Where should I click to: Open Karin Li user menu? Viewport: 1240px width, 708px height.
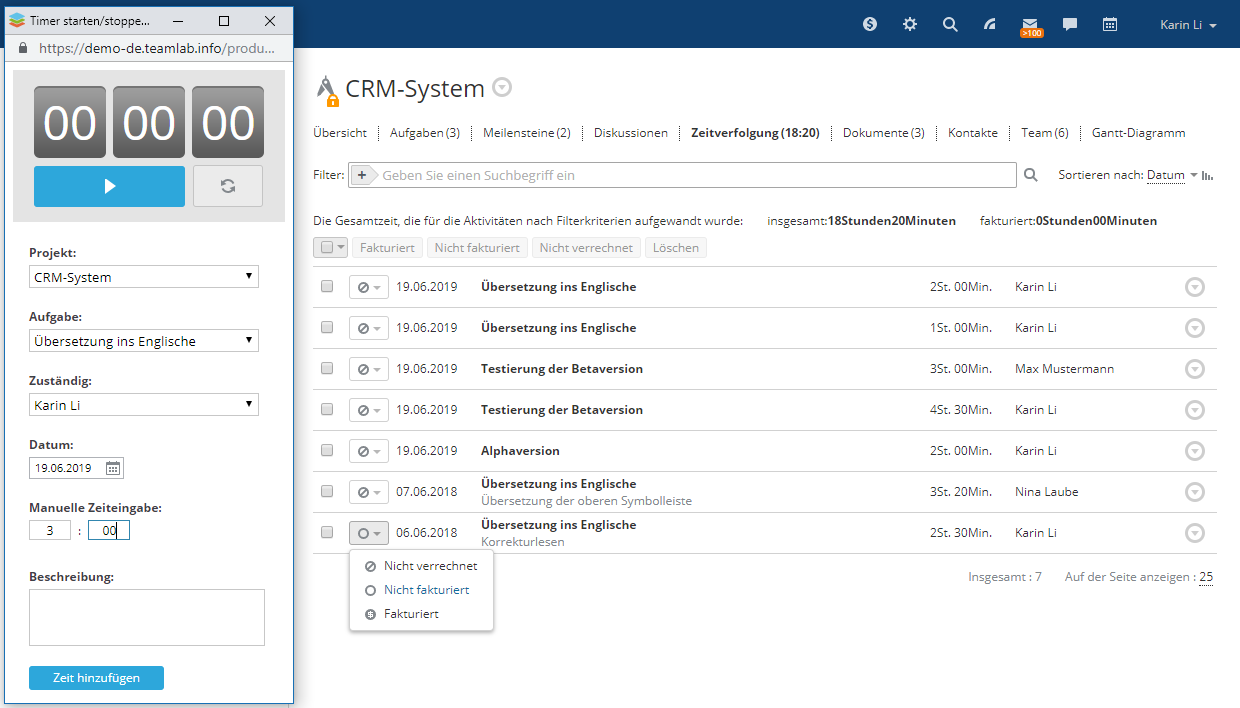click(1188, 25)
